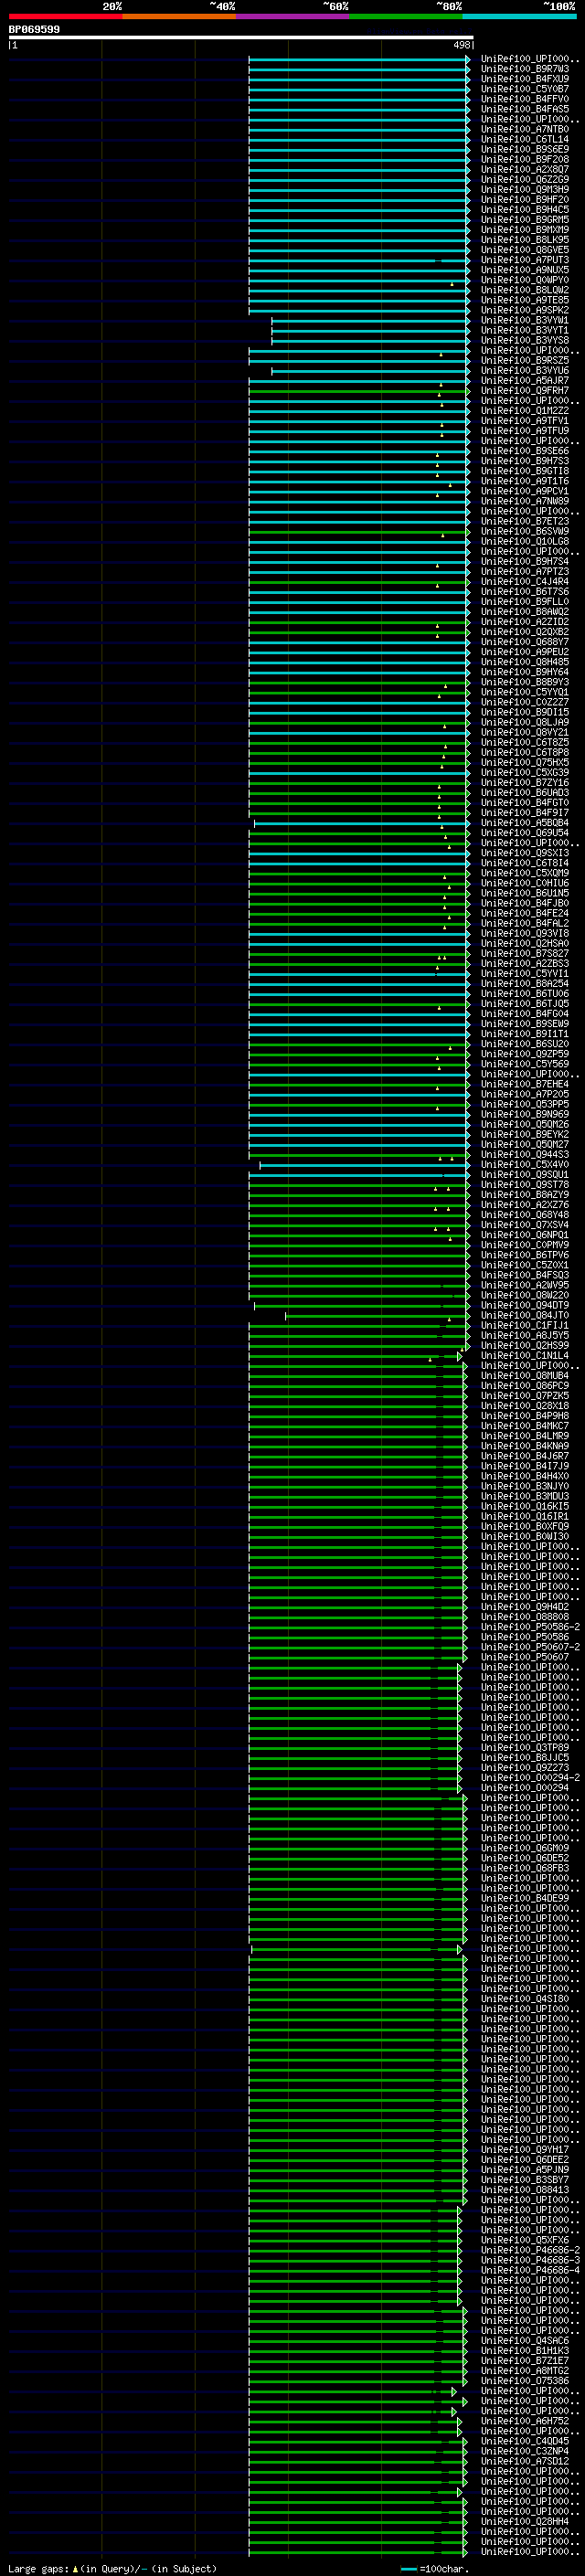
Task: Open UniRef100_Q94DT9 entry
Action: click(x=525, y=1305)
